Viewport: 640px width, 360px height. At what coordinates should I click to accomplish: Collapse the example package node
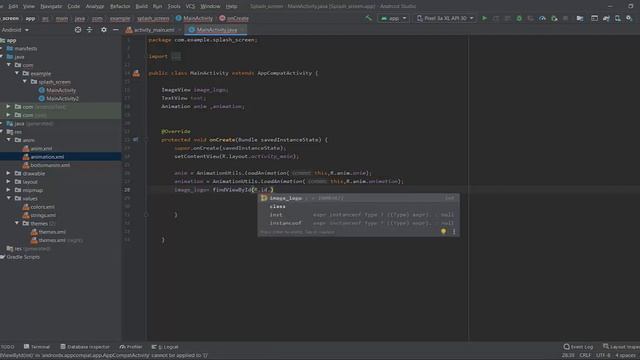17,73
